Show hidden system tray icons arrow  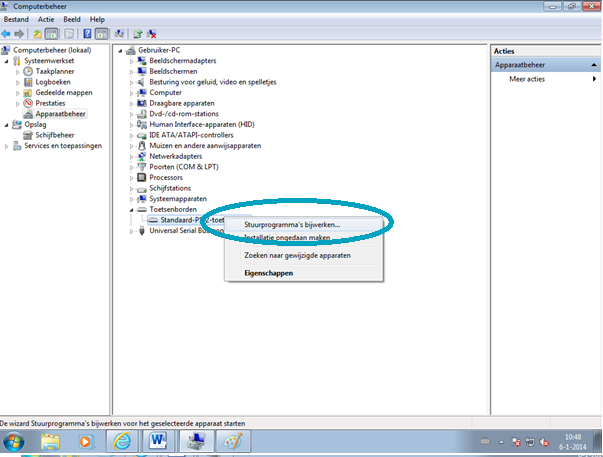(x=501, y=442)
